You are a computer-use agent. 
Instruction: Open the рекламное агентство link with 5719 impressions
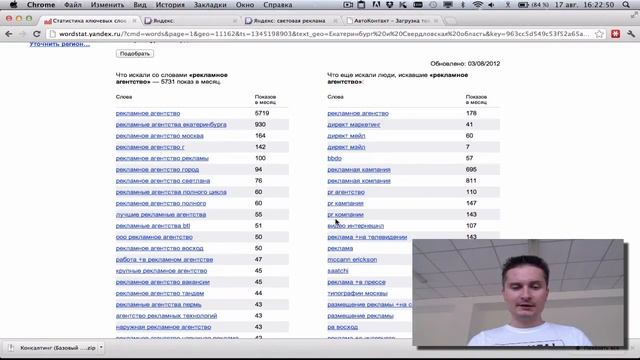[x=148, y=113]
